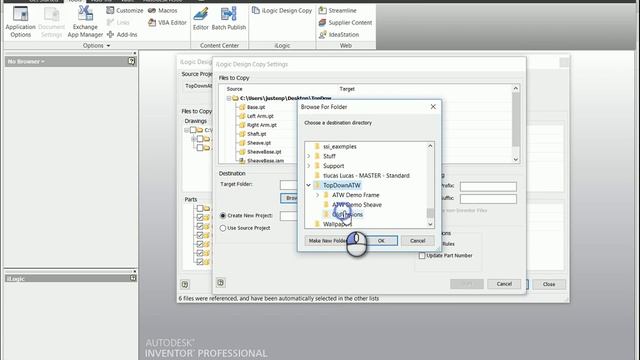Expand the Options ribbon panel dropdown
The height and width of the screenshot is (360, 640).
[x=96, y=46]
